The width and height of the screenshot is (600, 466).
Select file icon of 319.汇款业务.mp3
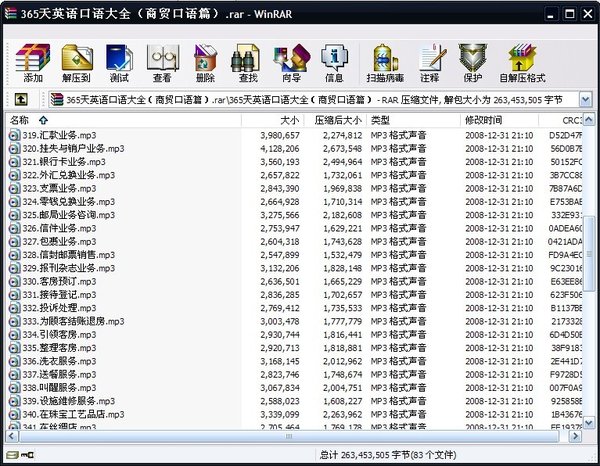pyautogui.click(x=14, y=135)
